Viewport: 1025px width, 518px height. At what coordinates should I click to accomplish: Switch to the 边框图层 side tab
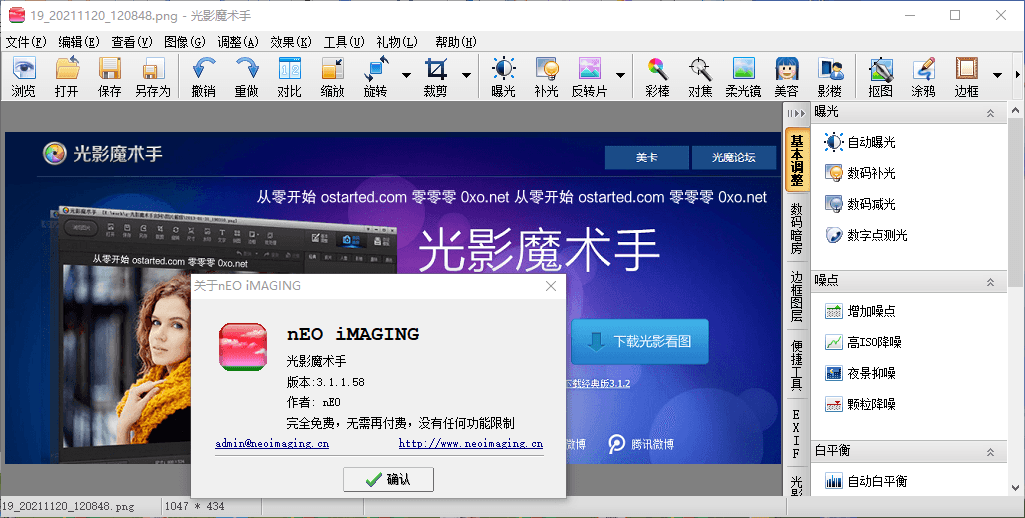click(797, 296)
